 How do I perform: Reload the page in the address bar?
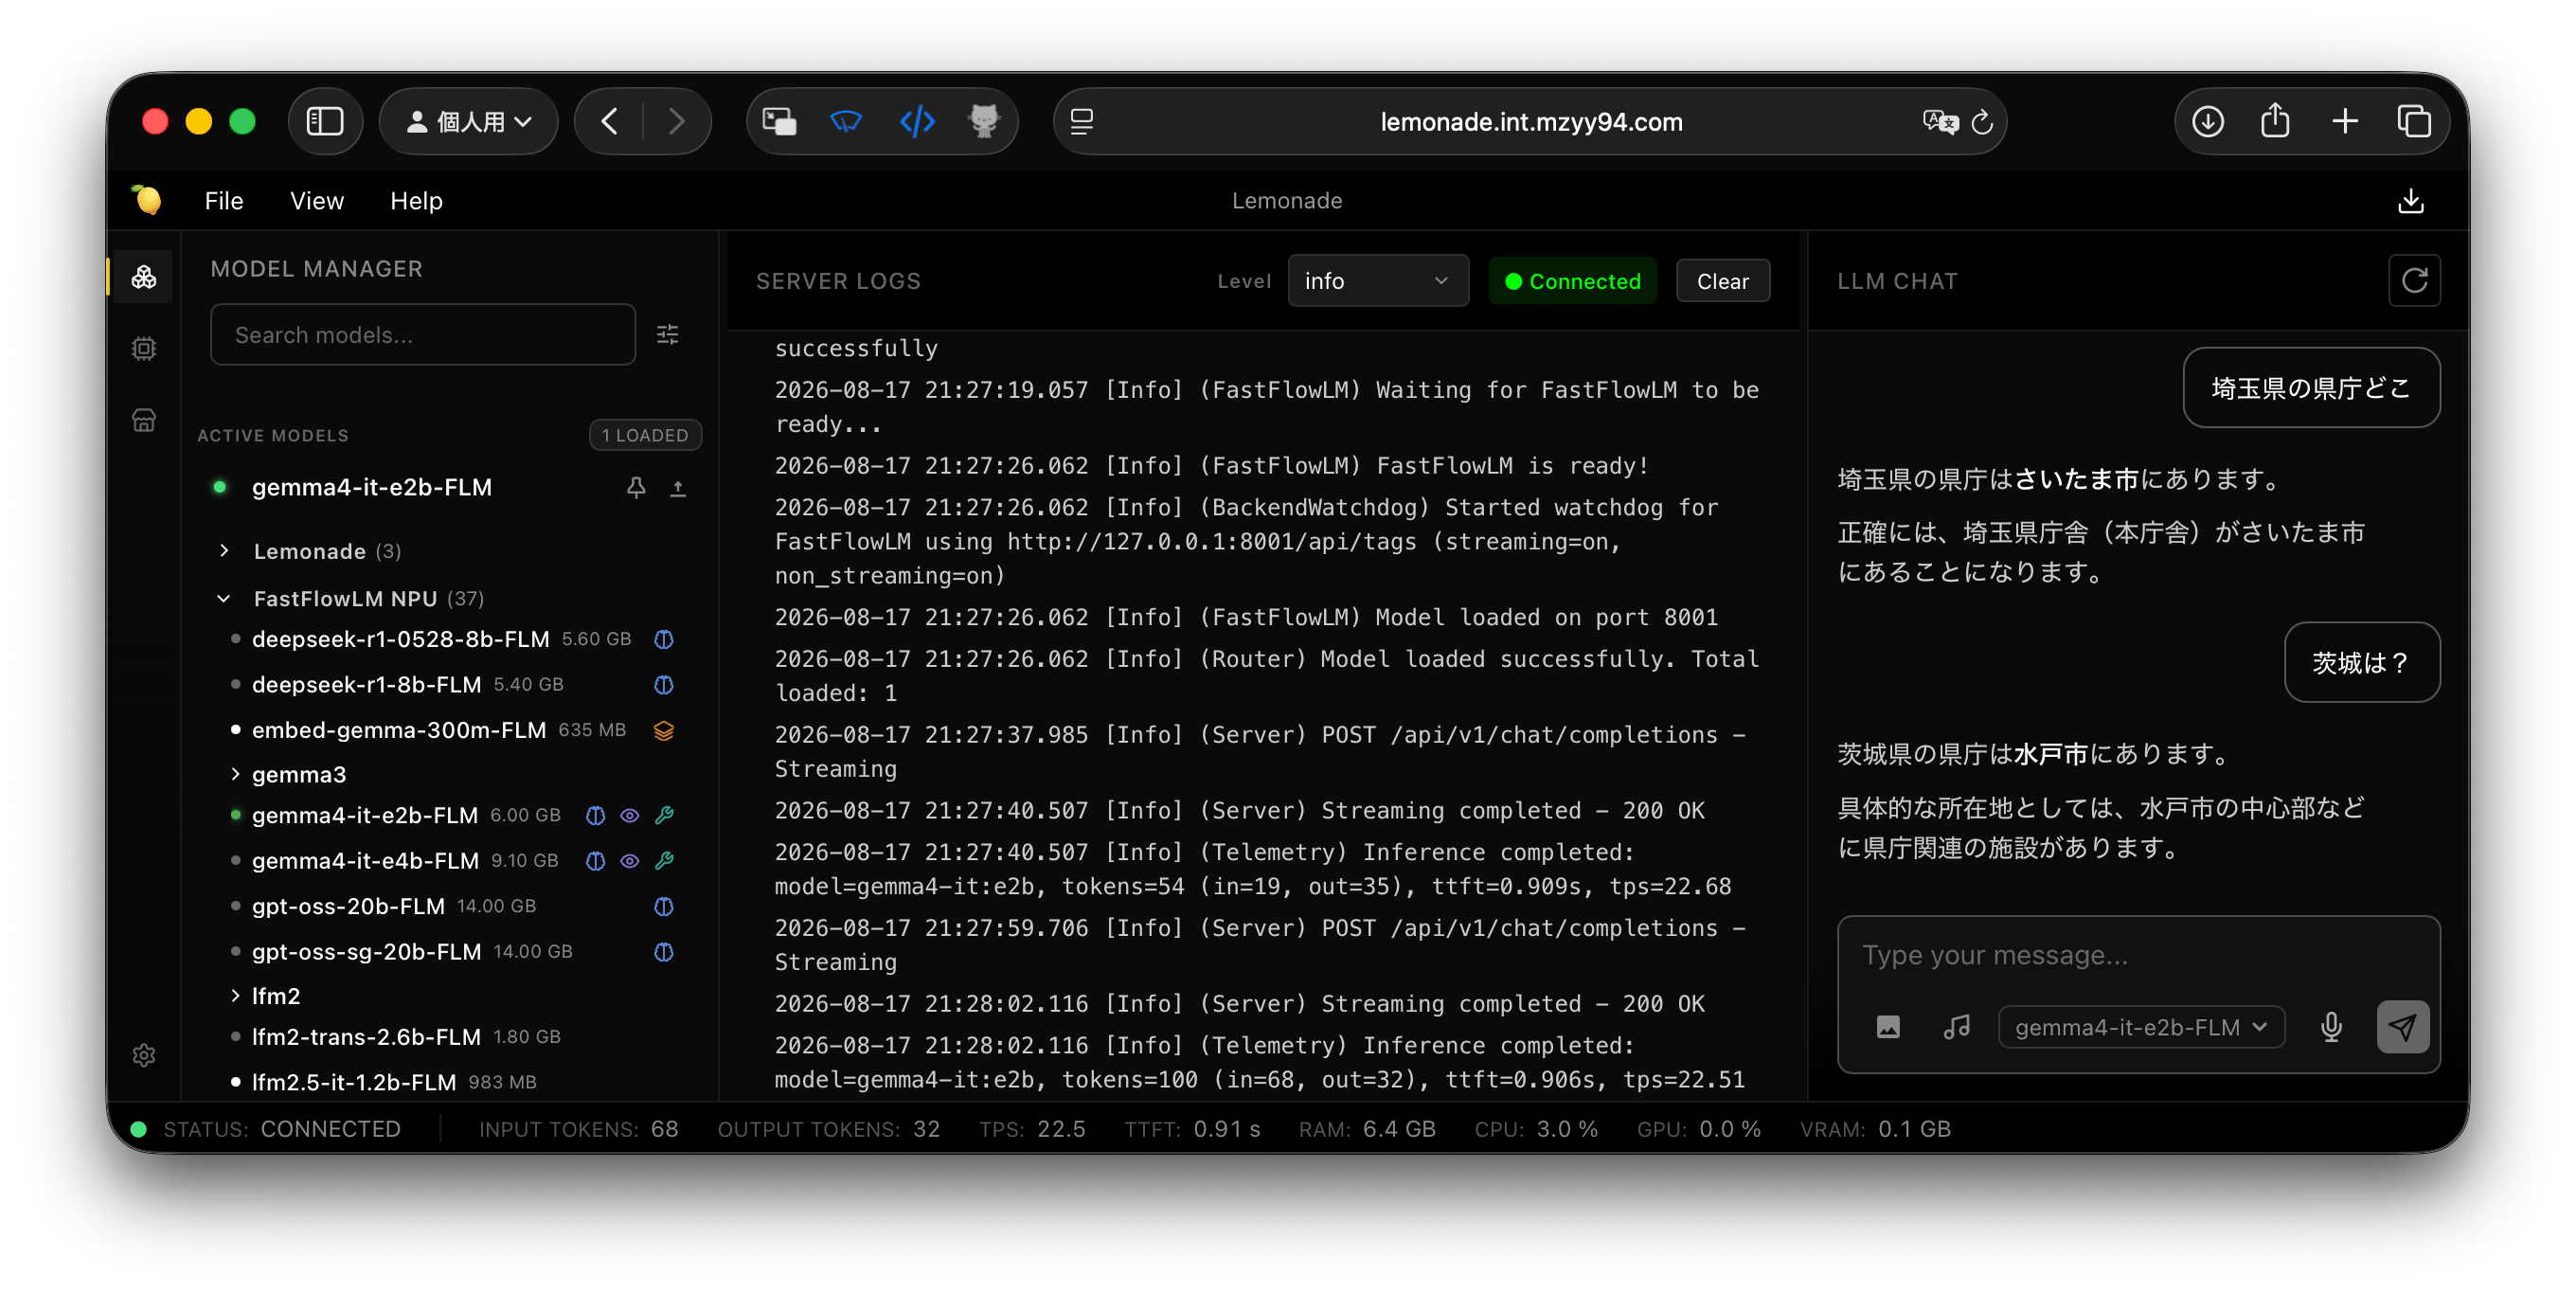pos(1982,122)
